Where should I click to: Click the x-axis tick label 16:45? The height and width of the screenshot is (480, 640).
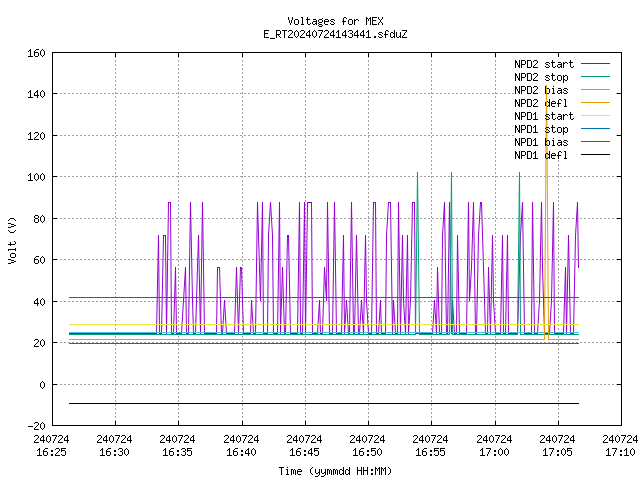pyautogui.click(x=304, y=452)
